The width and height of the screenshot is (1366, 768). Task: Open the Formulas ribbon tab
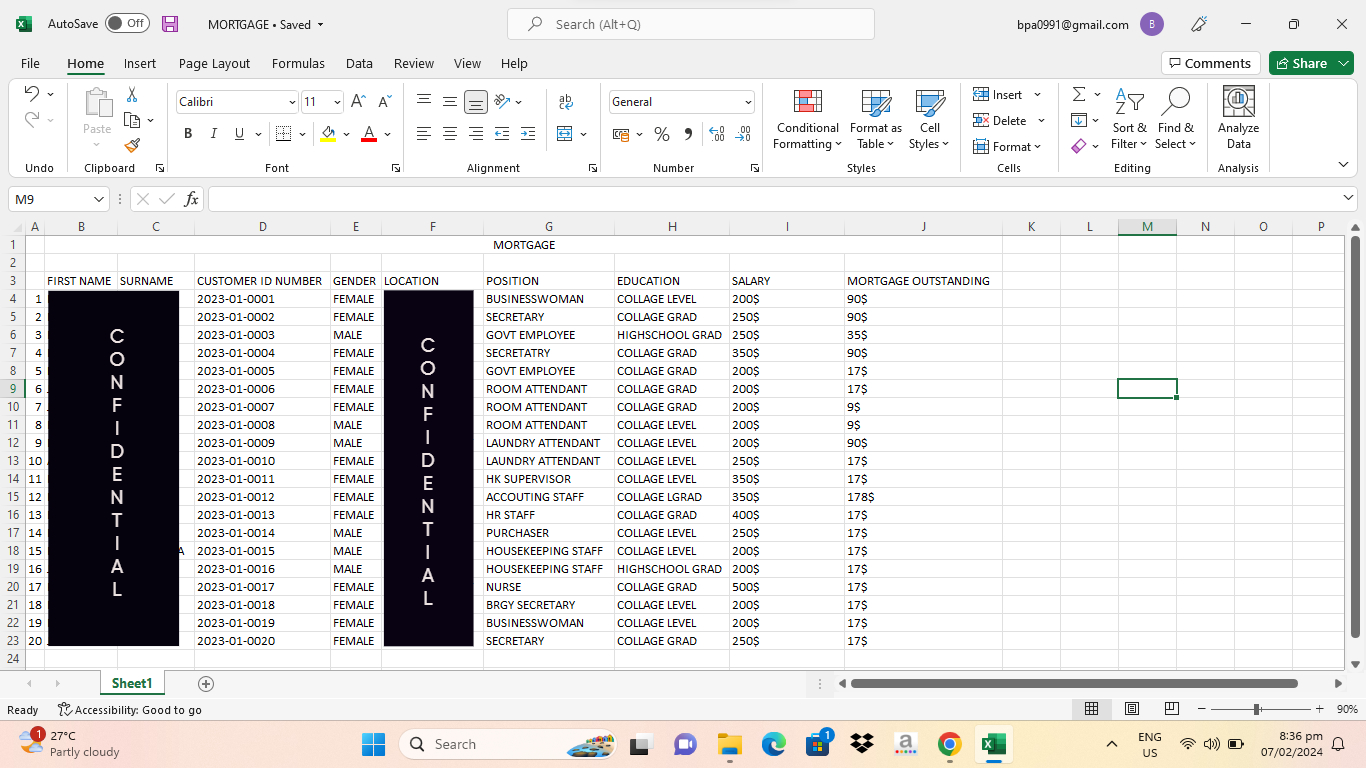(298, 63)
